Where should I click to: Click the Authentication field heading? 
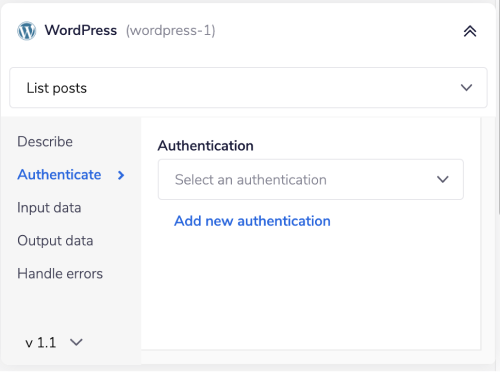pyautogui.click(x=206, y=146)
